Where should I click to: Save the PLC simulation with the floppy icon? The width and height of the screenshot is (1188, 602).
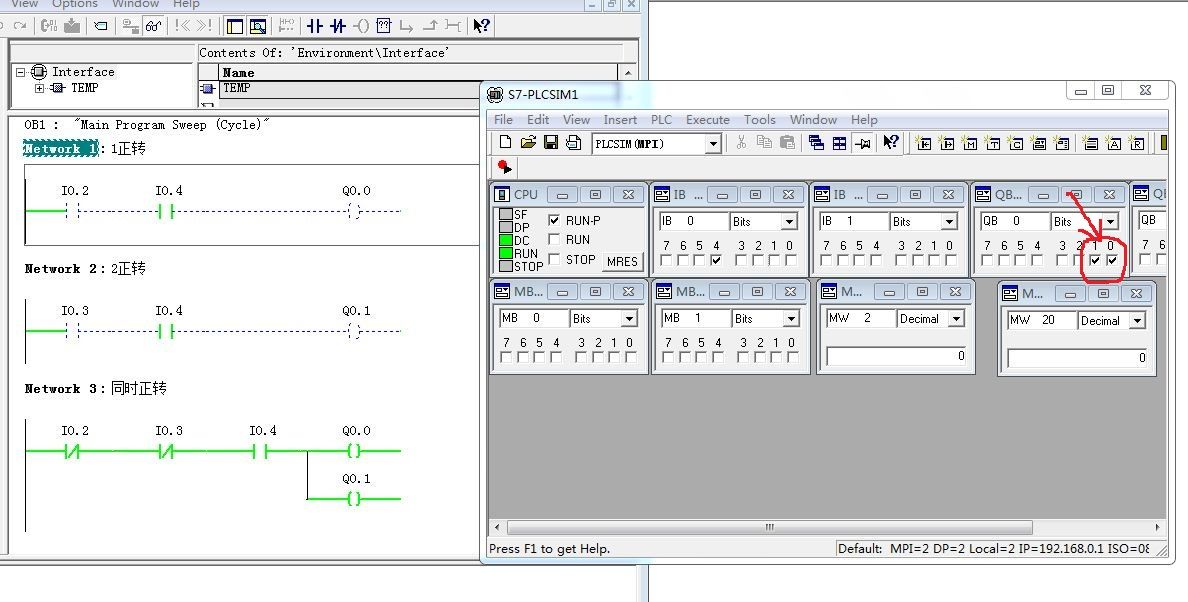pos(551,142)
